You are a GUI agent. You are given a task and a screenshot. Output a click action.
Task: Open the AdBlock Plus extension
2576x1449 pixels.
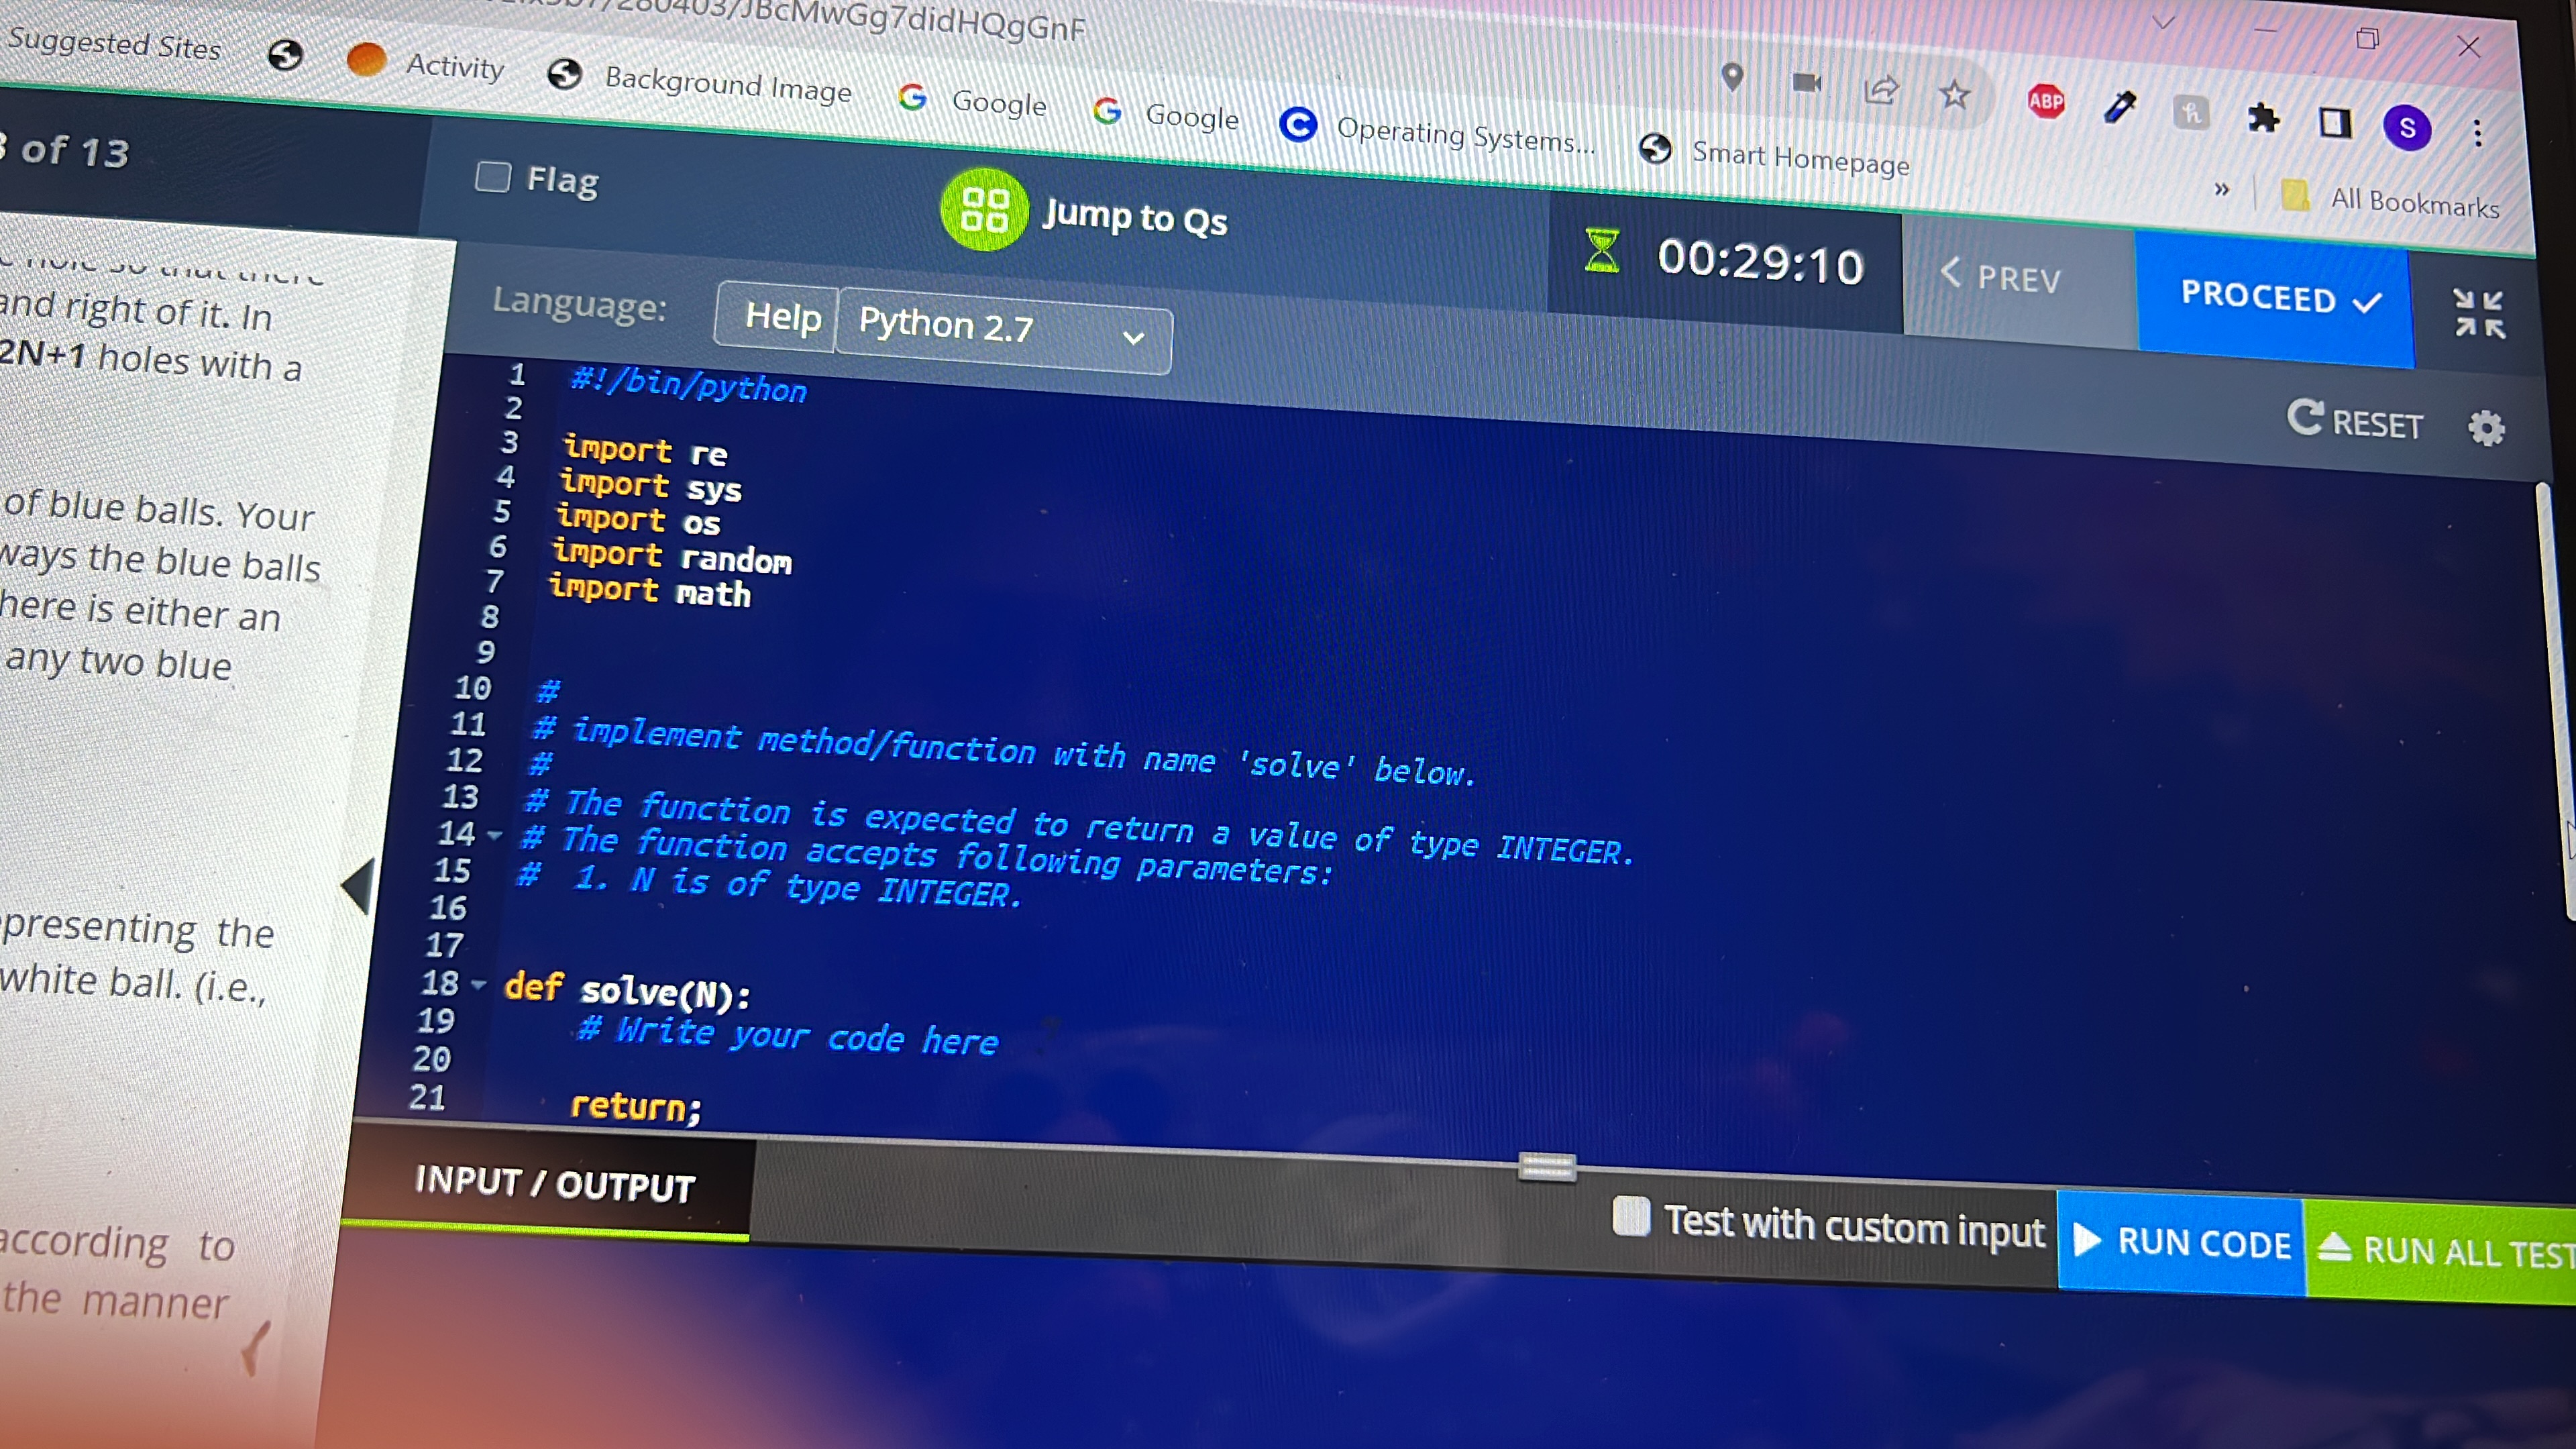pos(2046,101)
